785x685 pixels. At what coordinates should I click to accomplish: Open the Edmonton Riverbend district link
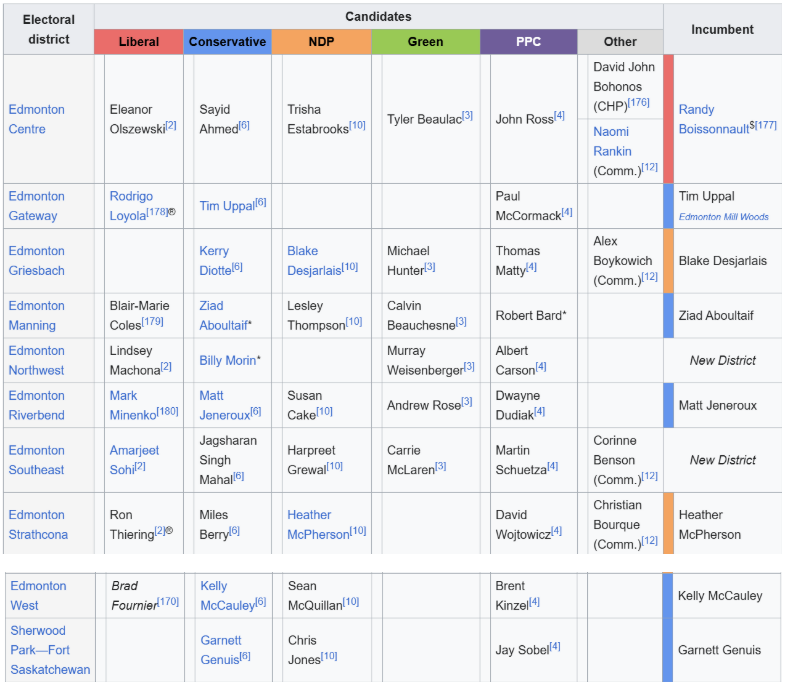37,405
